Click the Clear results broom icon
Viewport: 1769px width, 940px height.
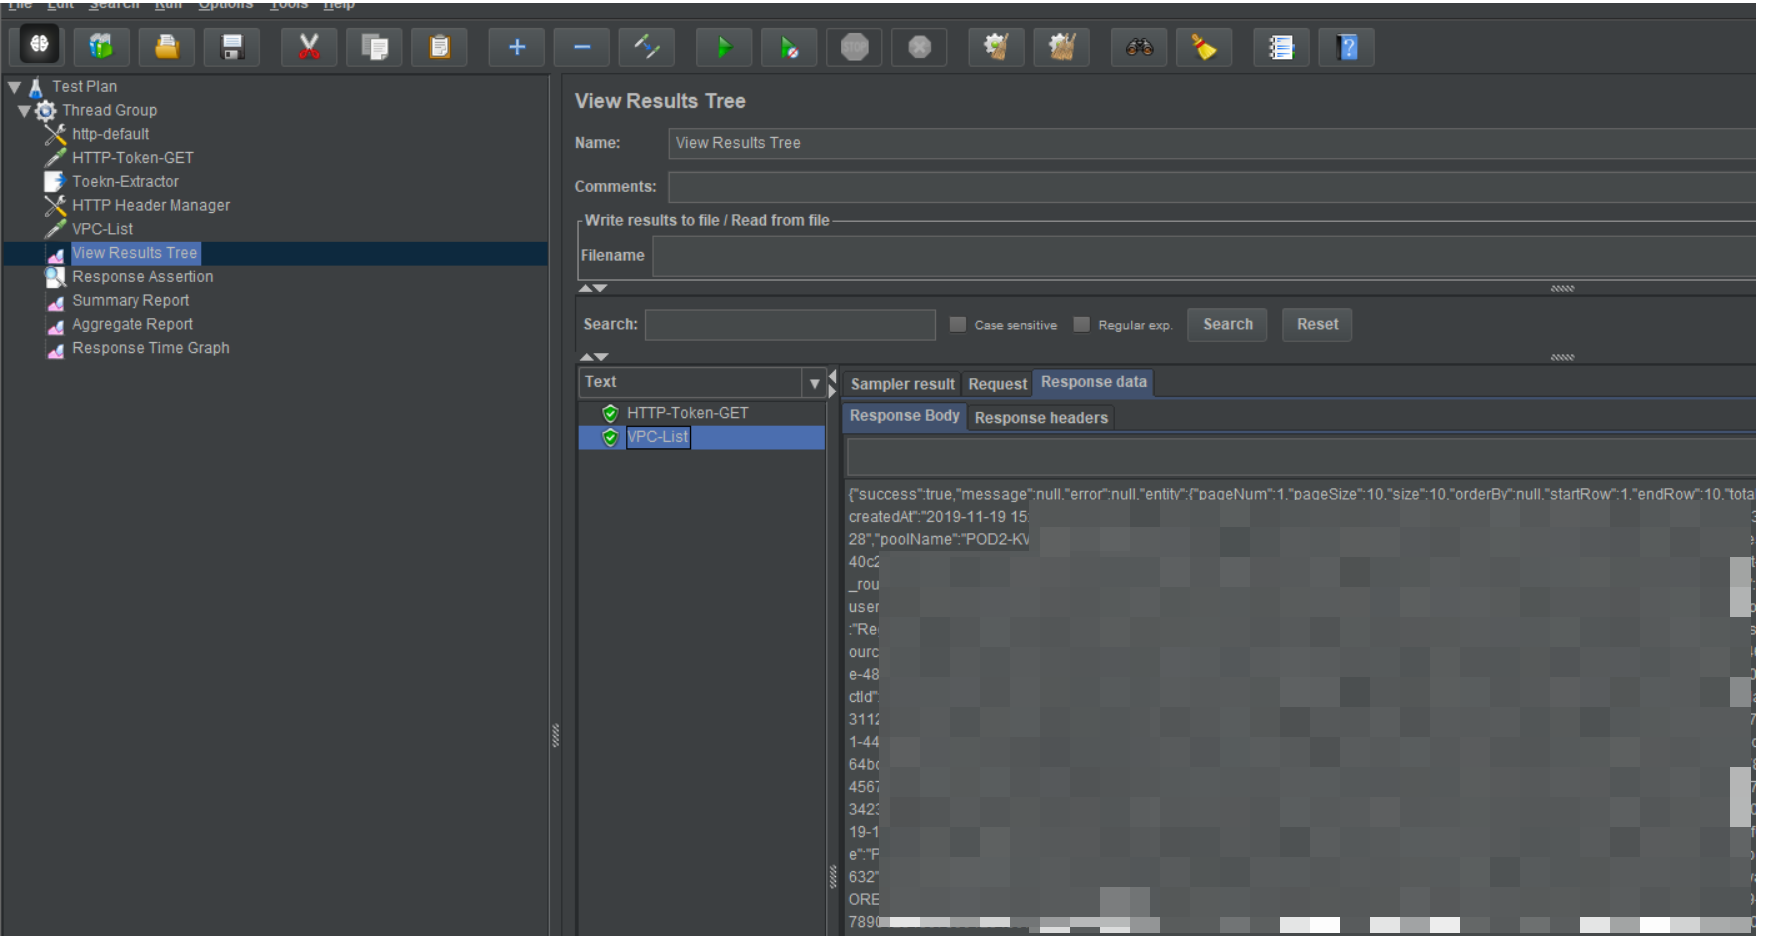point(996,46)
